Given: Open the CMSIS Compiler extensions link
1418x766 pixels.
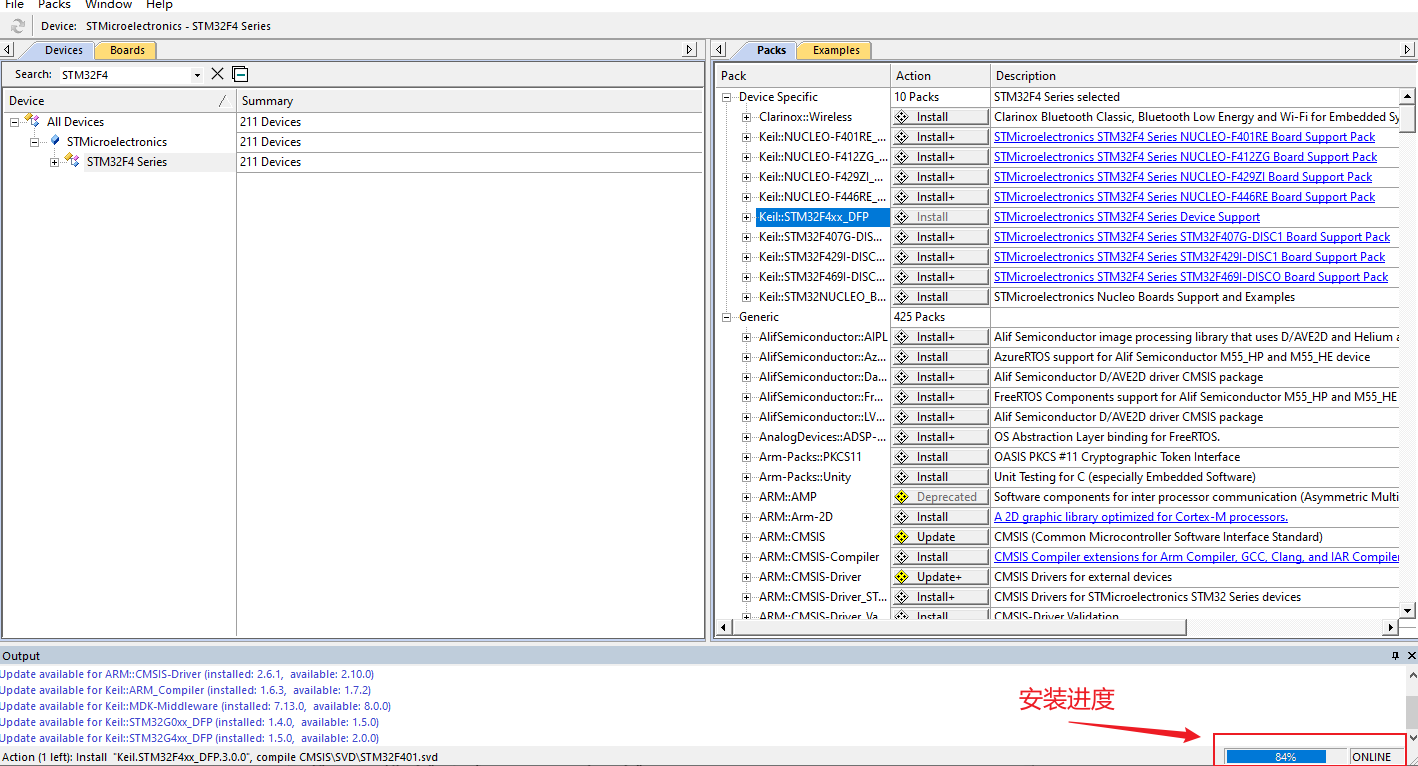Looking at the screenshot, I should (x=1196, y=557).
